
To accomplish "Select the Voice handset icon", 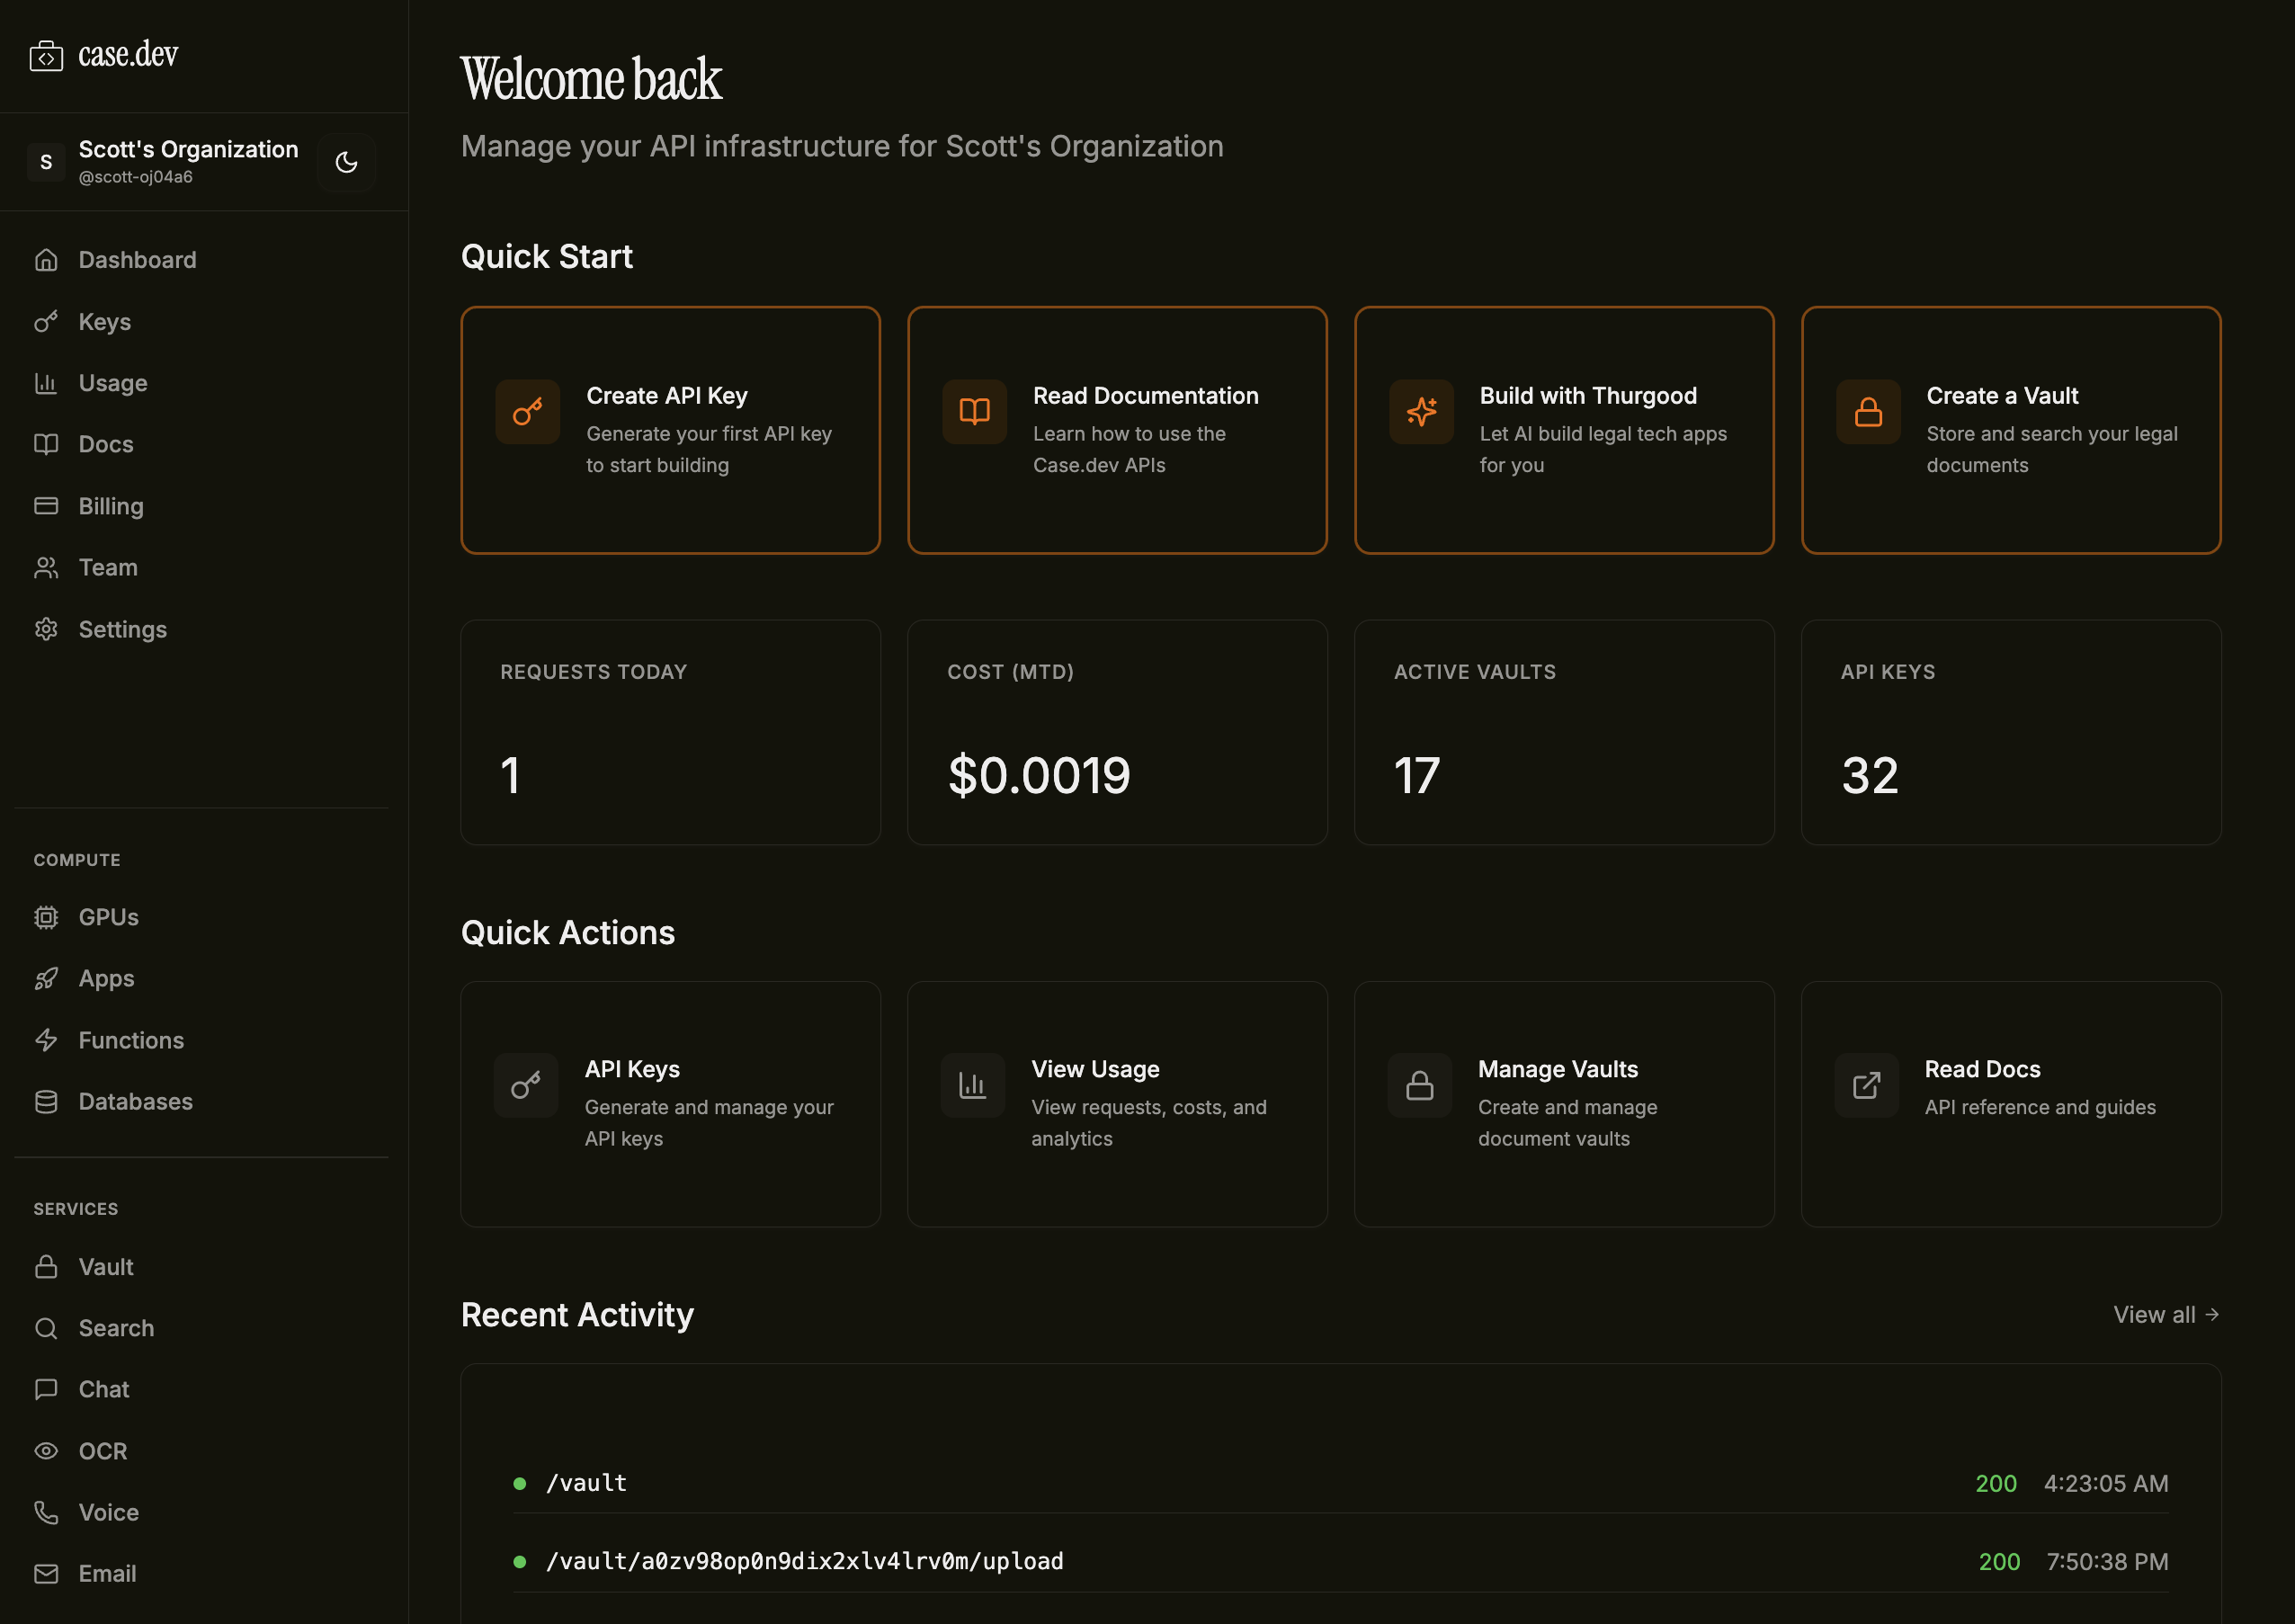I will point(46,1512).
